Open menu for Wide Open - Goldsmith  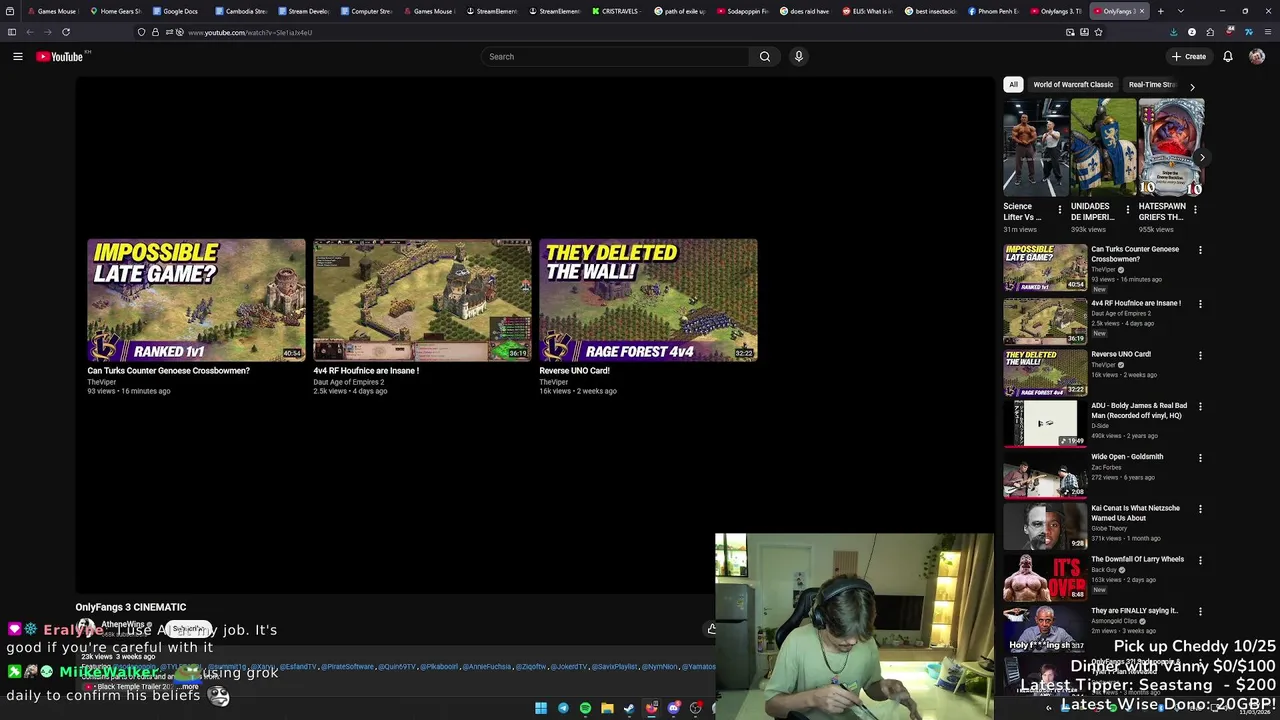[1200, 458]
